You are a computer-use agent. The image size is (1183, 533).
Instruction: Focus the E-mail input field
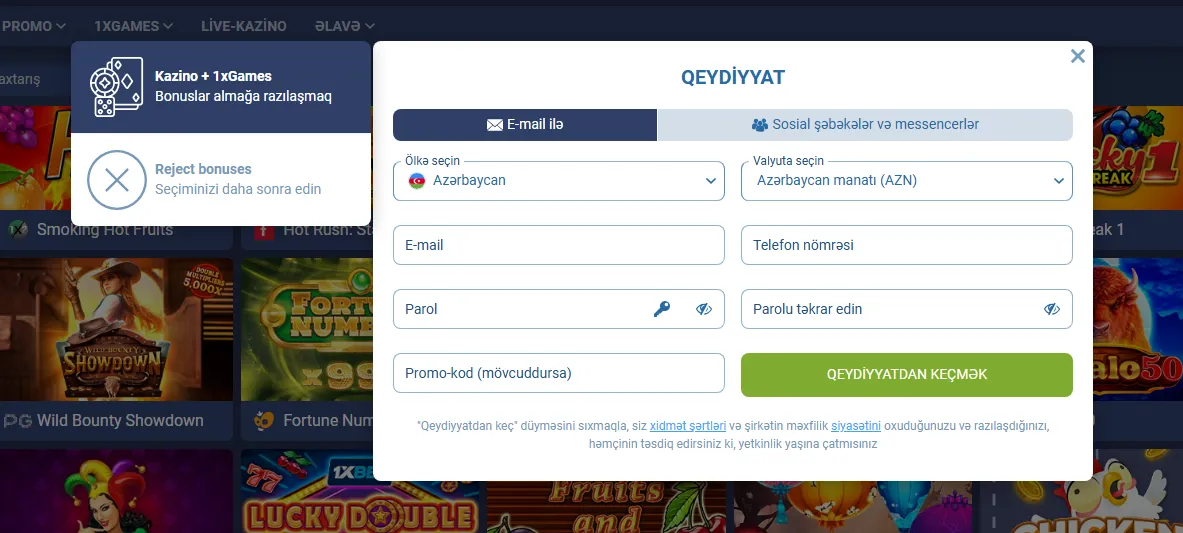(558, 245)
